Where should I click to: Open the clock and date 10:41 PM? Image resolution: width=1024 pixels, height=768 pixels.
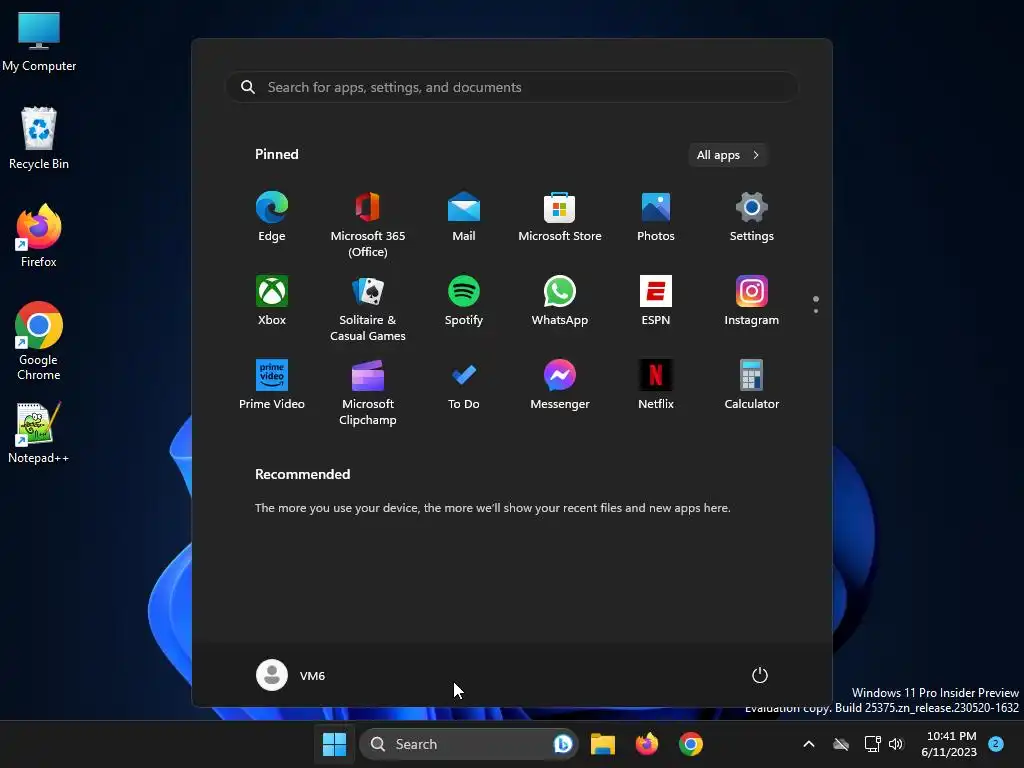pyautogui.click(x=949, y=744)
